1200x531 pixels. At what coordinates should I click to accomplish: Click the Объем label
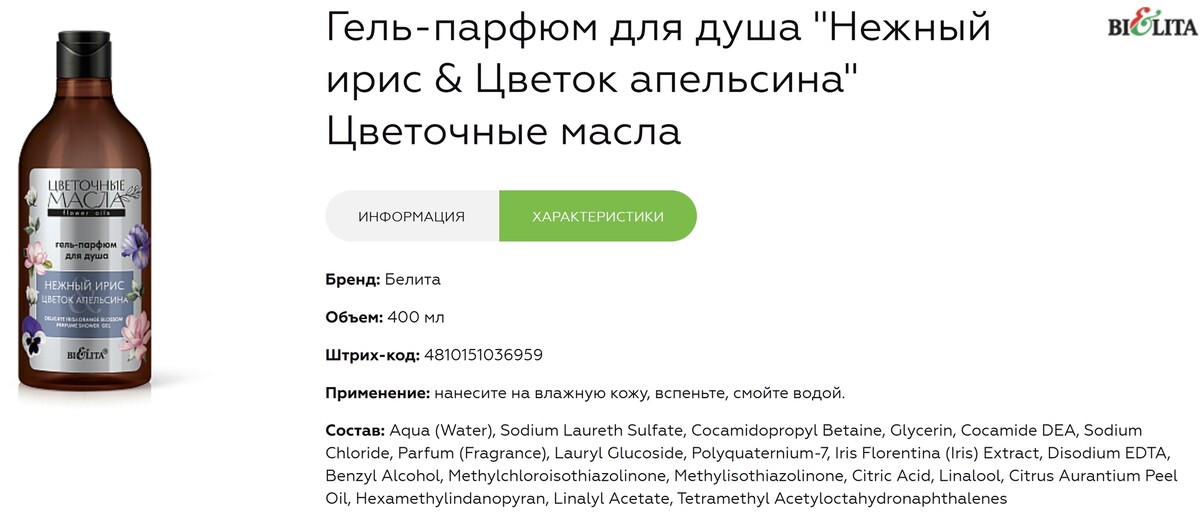354,317
